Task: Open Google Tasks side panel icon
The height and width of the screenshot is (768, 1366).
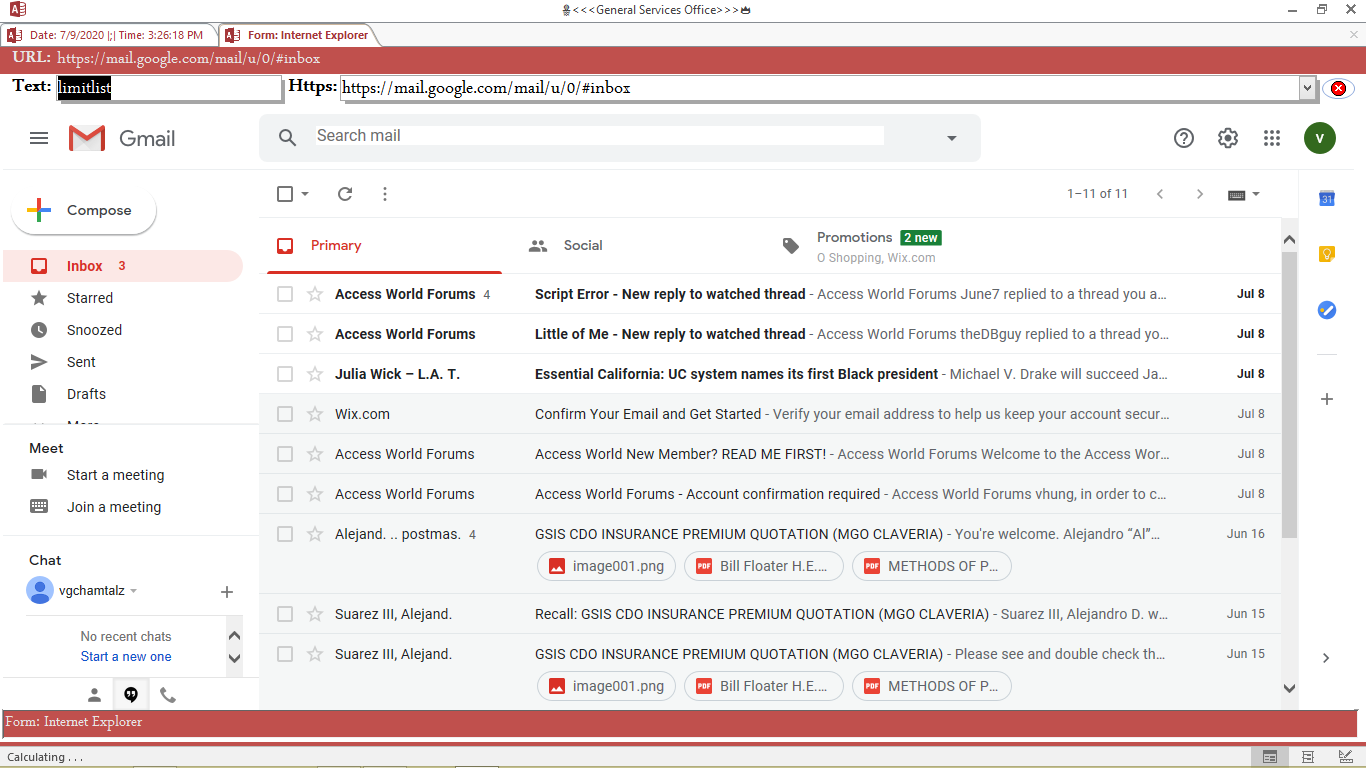Action: coord(1327,310)
